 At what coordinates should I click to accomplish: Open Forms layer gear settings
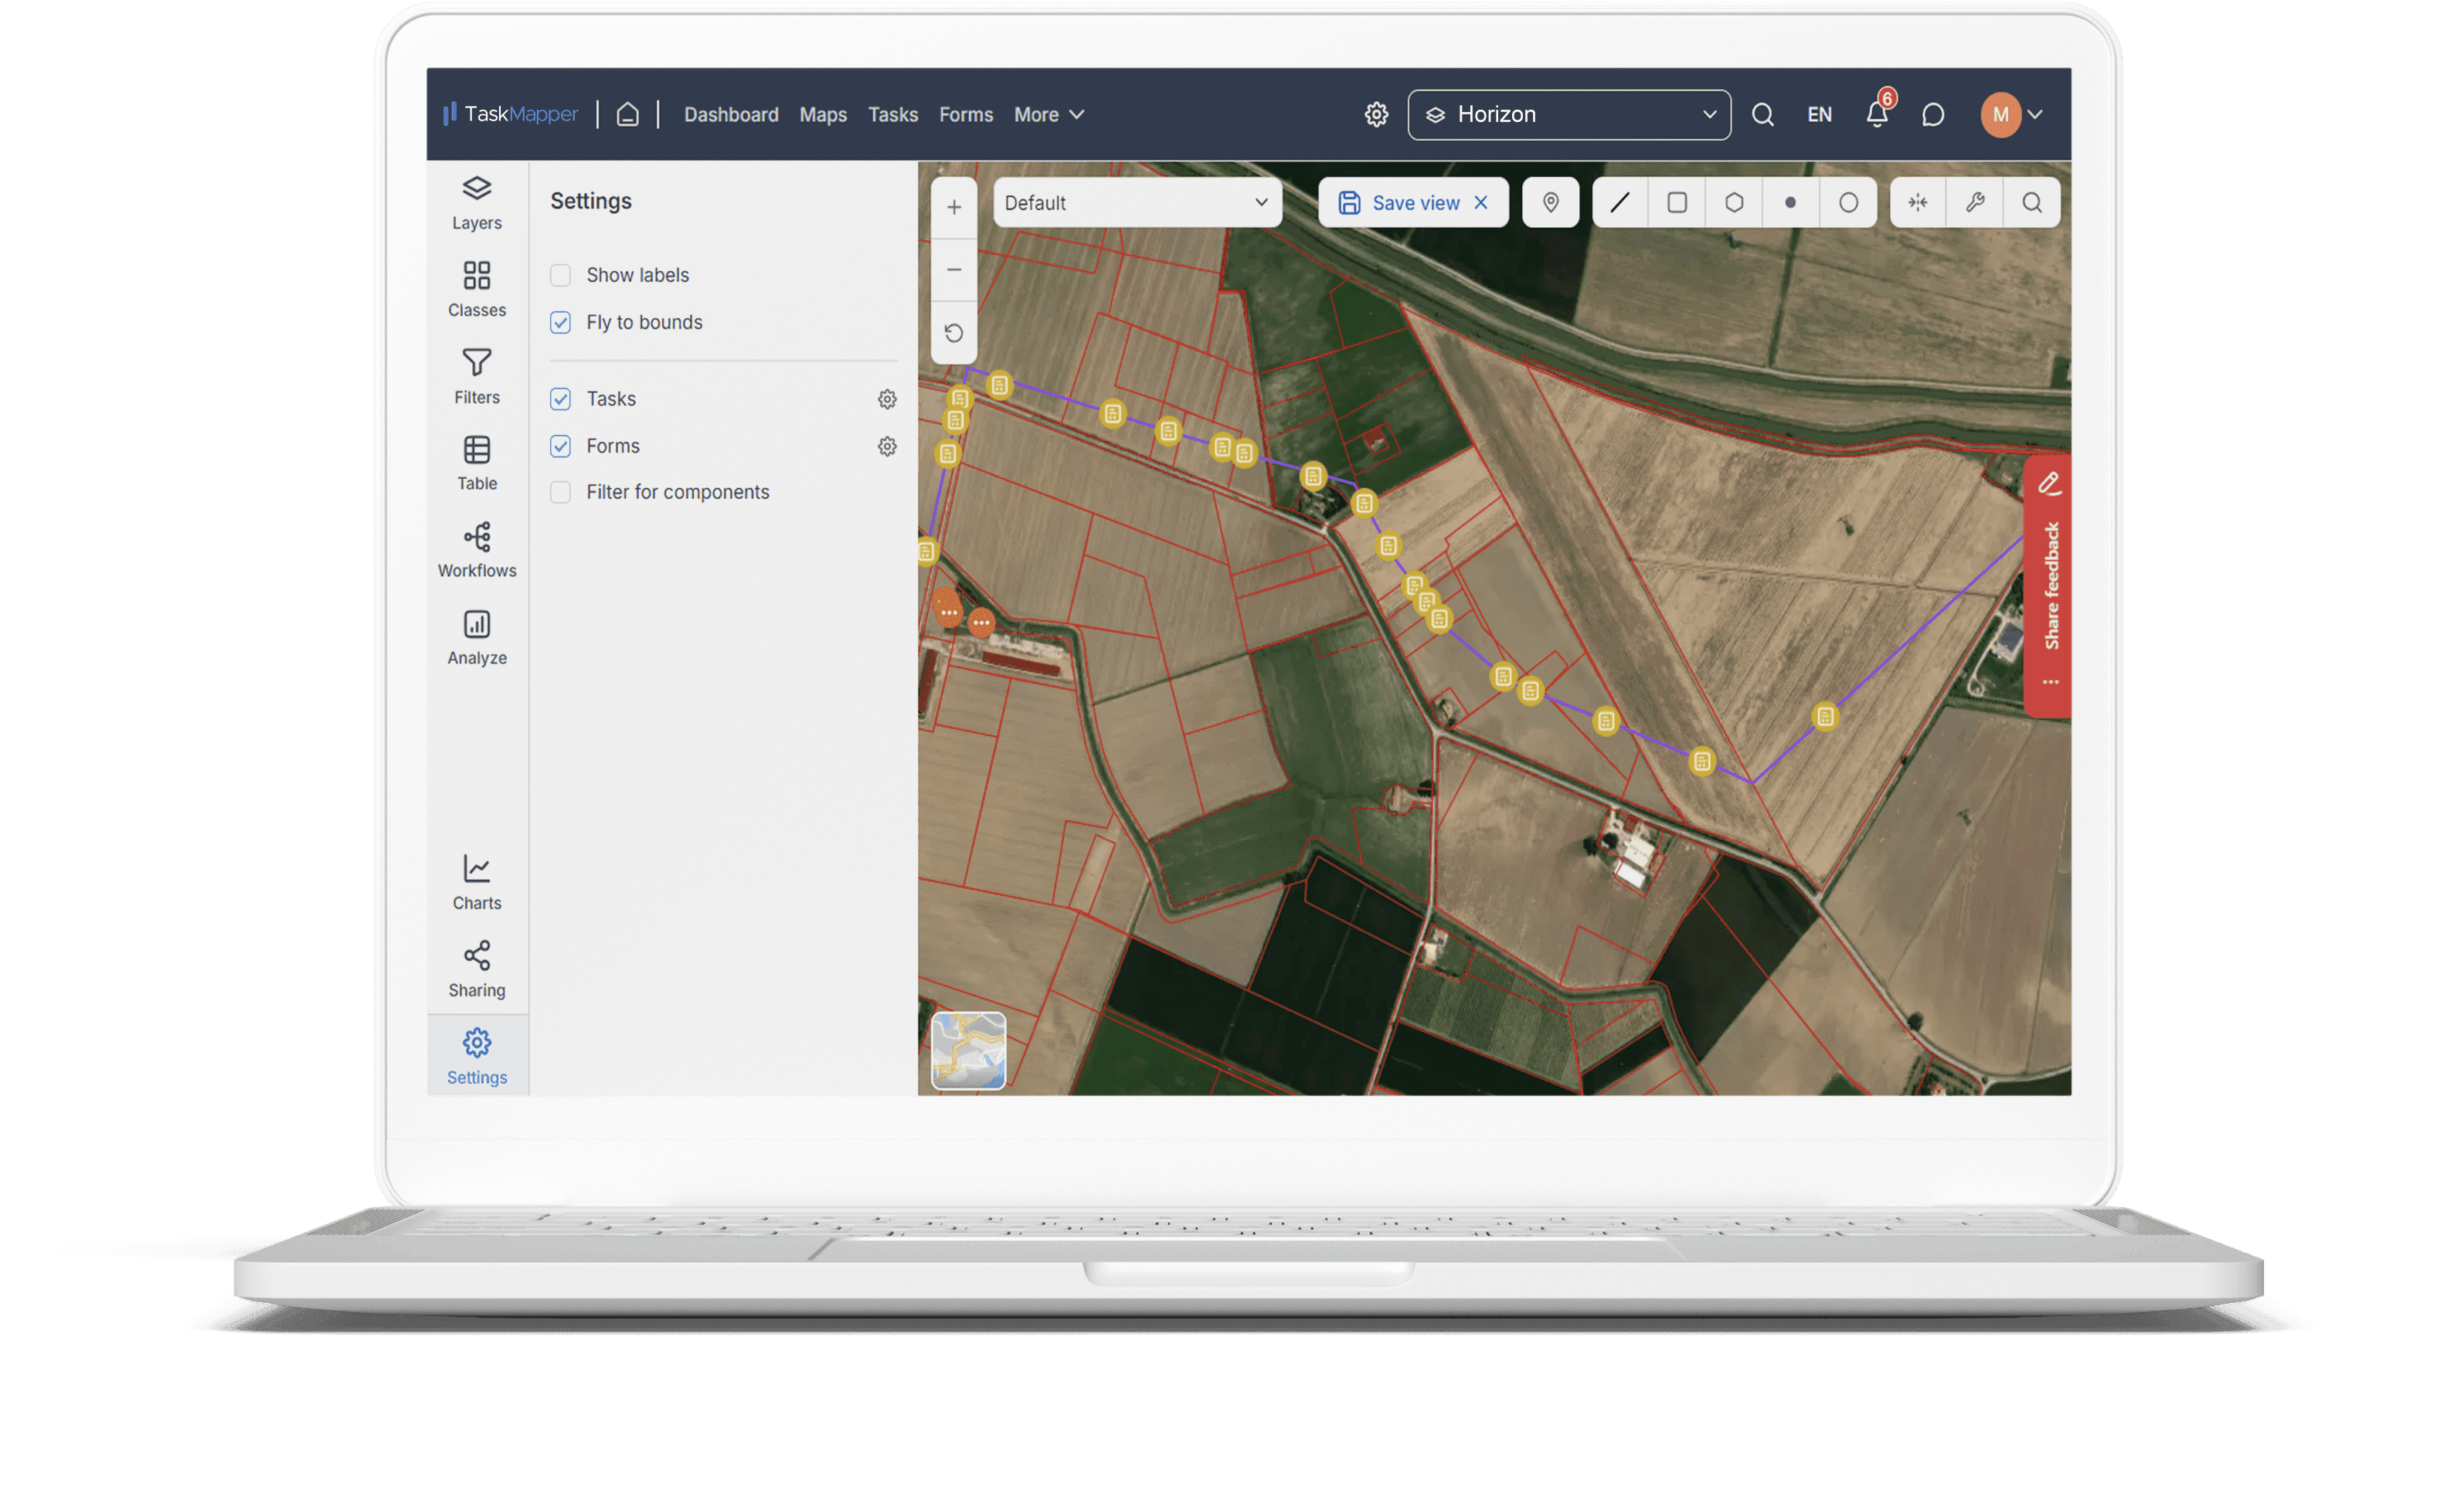(887, 446)
